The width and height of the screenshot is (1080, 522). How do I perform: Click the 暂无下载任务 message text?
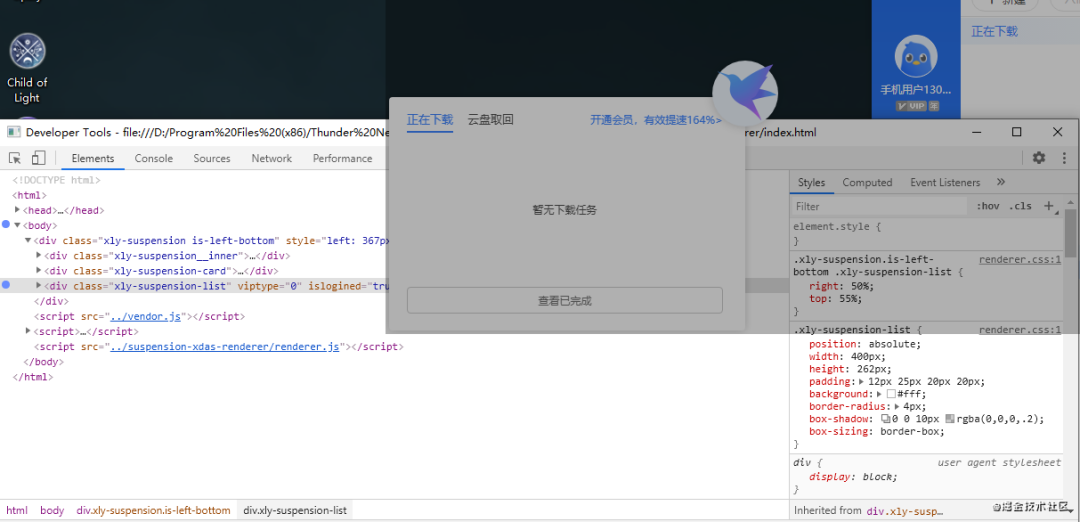565,210
